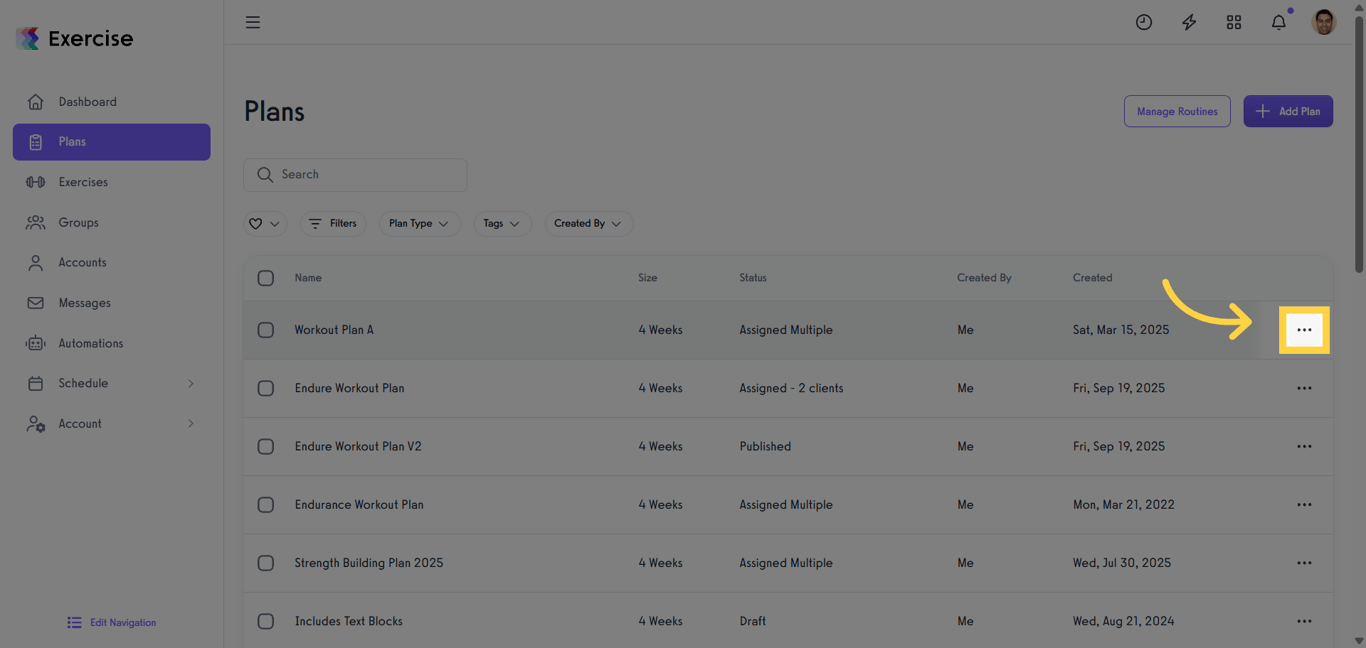Image resolution: width=1366 pixels, height=648 pixels.
Task: Check the Endurance Workout Plan checkbox
Action: pos(265,505)
